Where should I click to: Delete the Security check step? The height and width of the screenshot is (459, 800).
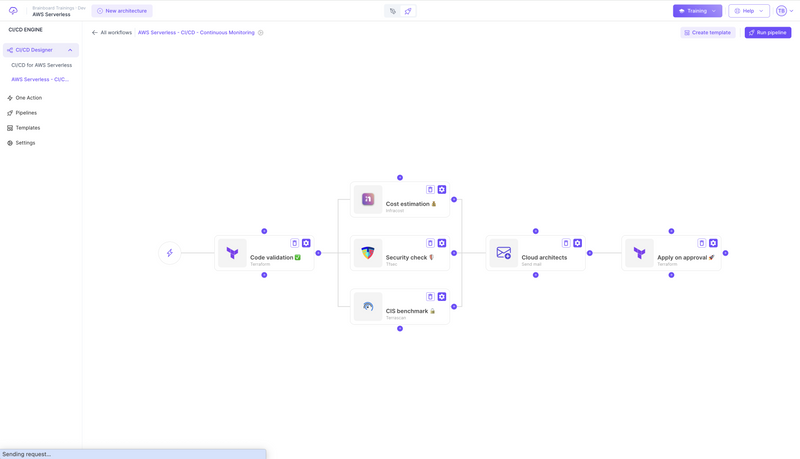[430, 243]
